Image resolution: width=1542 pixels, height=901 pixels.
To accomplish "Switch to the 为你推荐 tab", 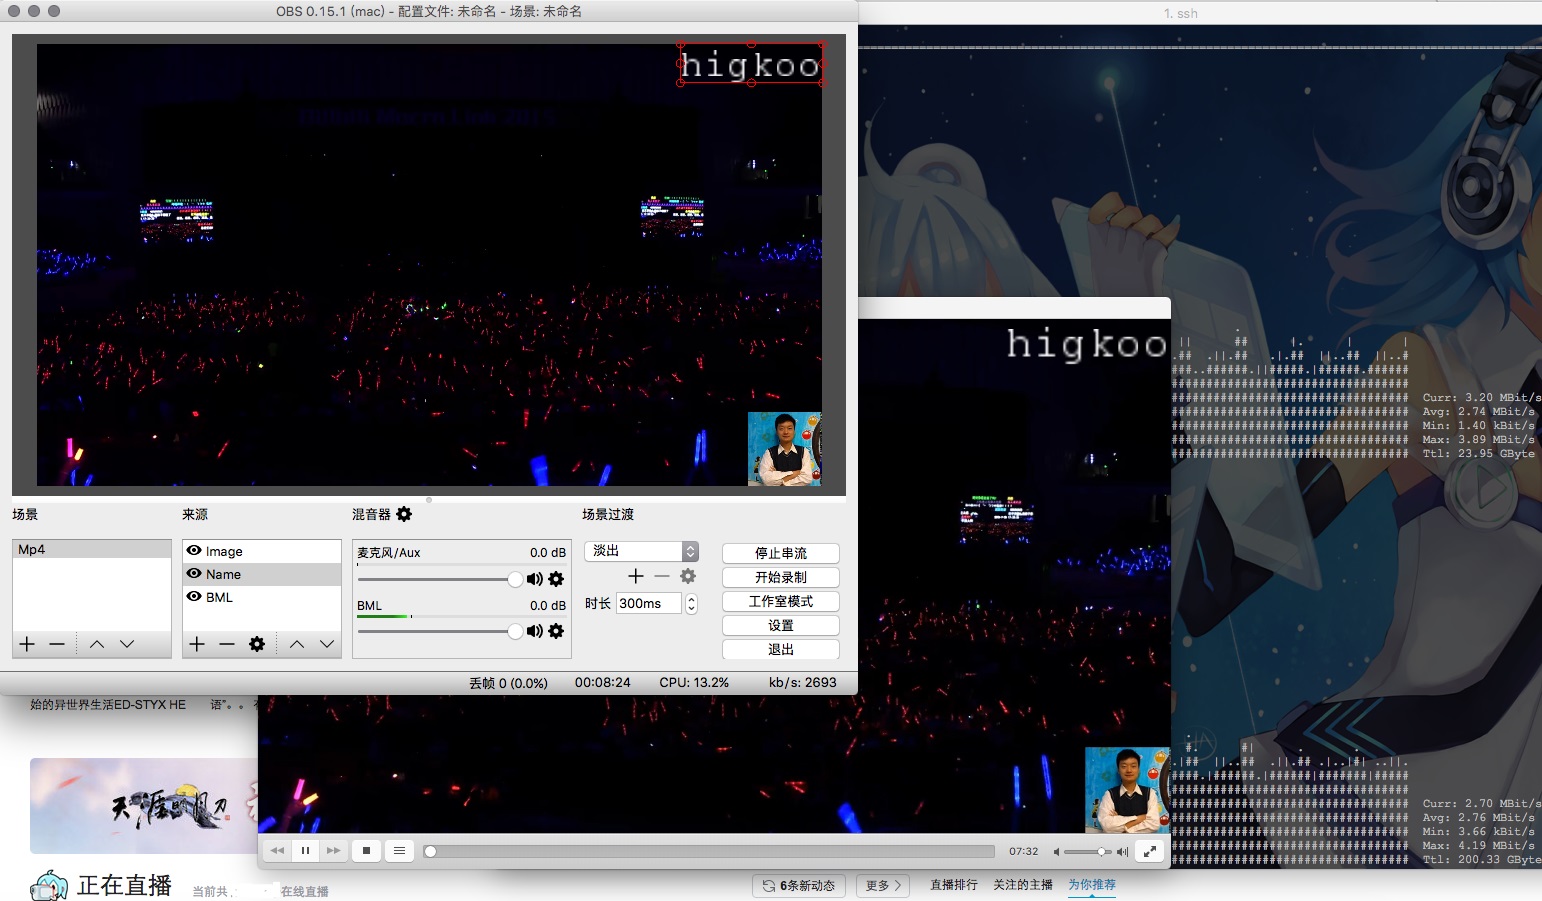I will pyautogui.click(x=1092, y=885).
